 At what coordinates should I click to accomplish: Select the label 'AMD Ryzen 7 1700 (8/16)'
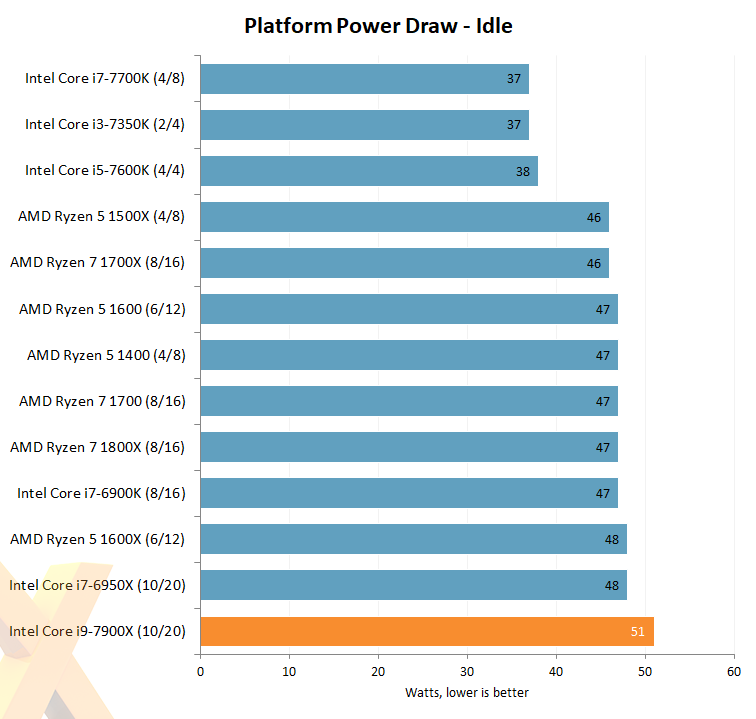pyautogui.click(x=102, y=401)
